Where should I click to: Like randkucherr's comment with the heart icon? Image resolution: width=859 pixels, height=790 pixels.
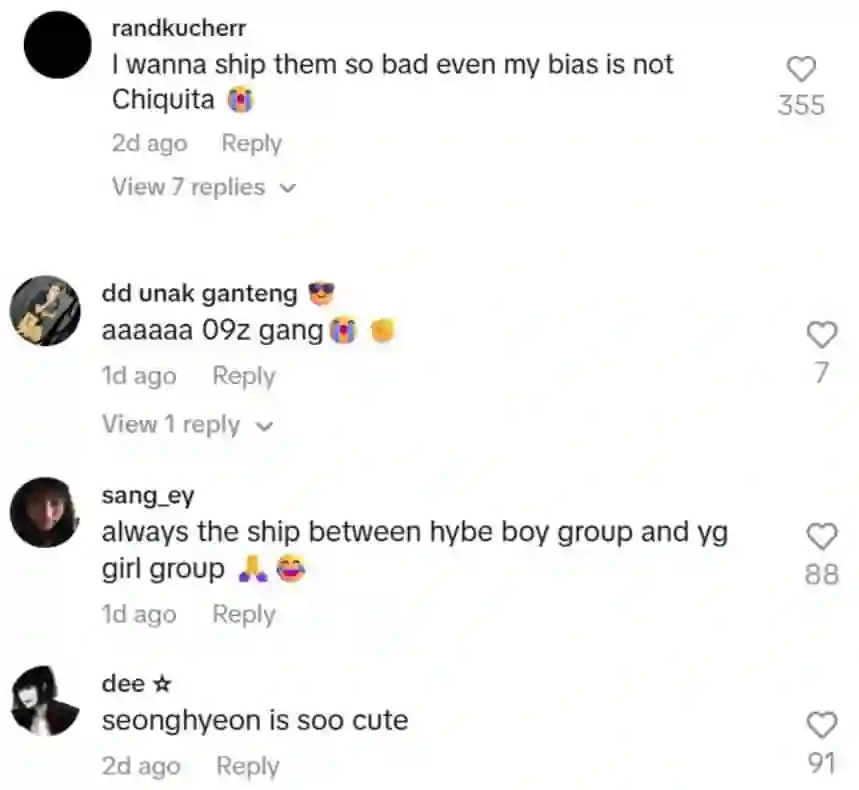pos(801,70)
